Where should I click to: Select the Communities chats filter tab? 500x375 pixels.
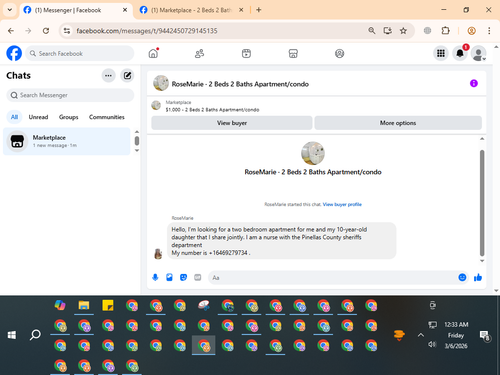click(x=107, y=117)
